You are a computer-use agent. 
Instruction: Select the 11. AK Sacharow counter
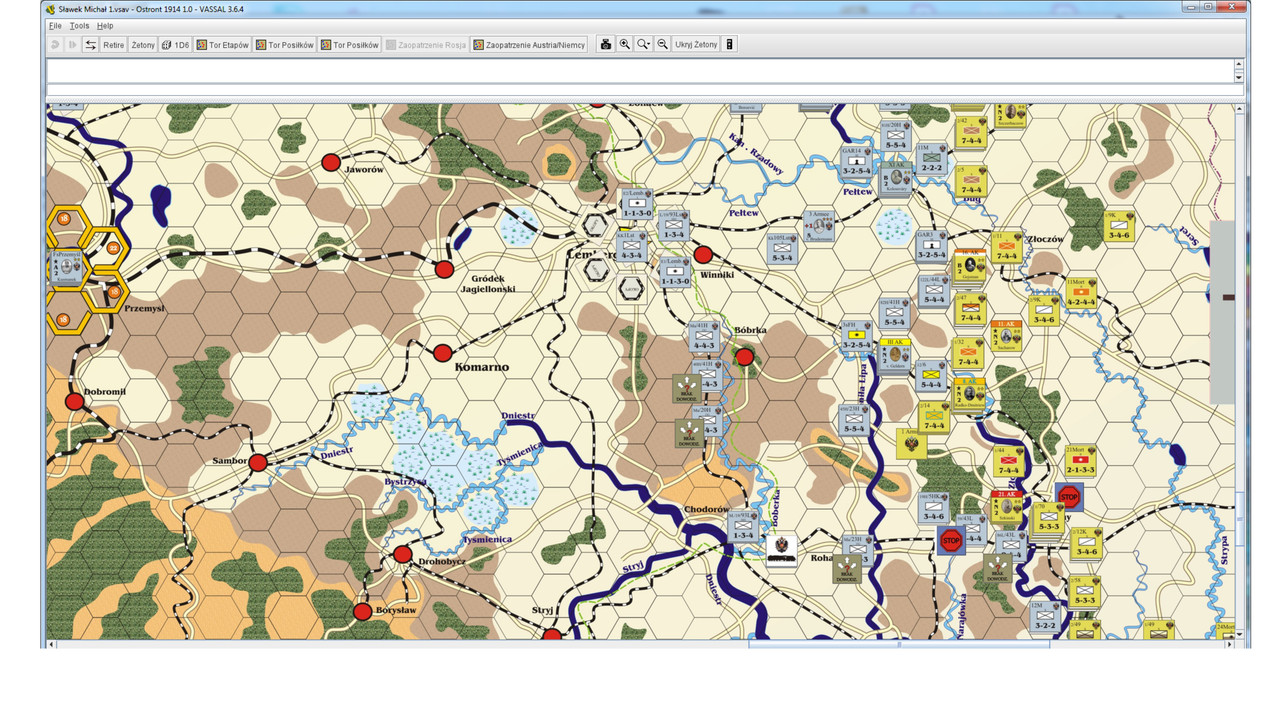1007,337
